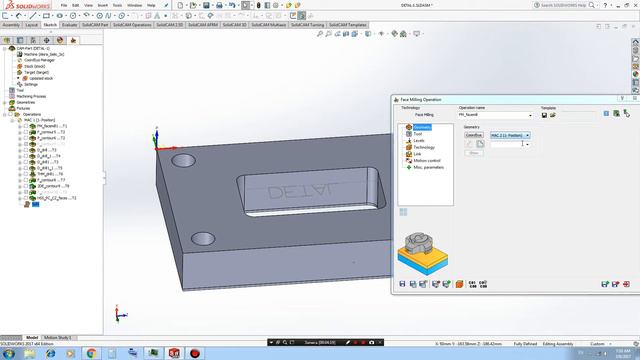Screen dimensions: 640x360
Task: Select the Rectangle sketch tool
Action: tap(46, 16)
